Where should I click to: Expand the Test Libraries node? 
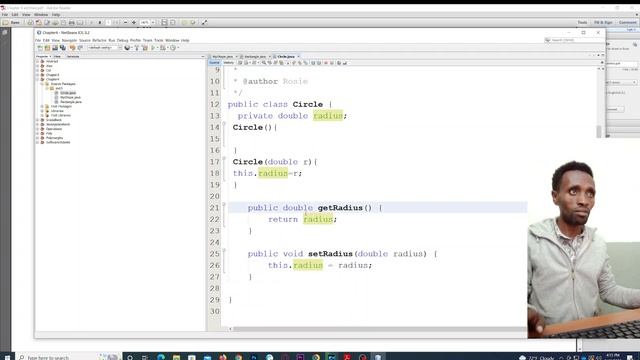click(x=42, y=115)
